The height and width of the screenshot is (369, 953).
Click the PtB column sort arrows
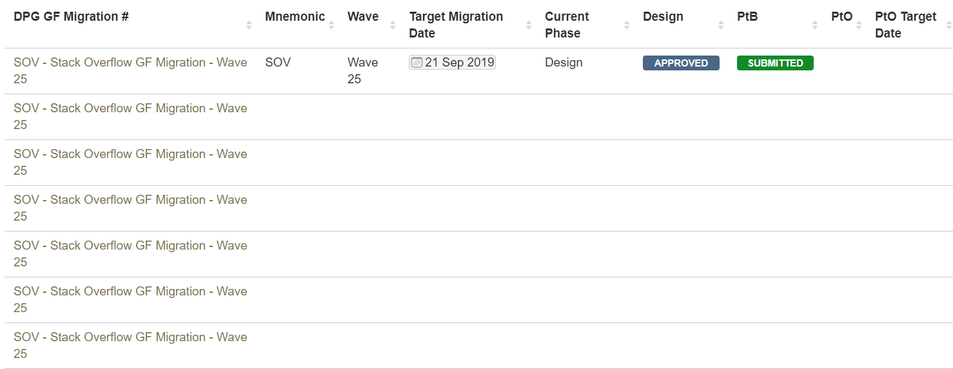click(x=815, y=25)
